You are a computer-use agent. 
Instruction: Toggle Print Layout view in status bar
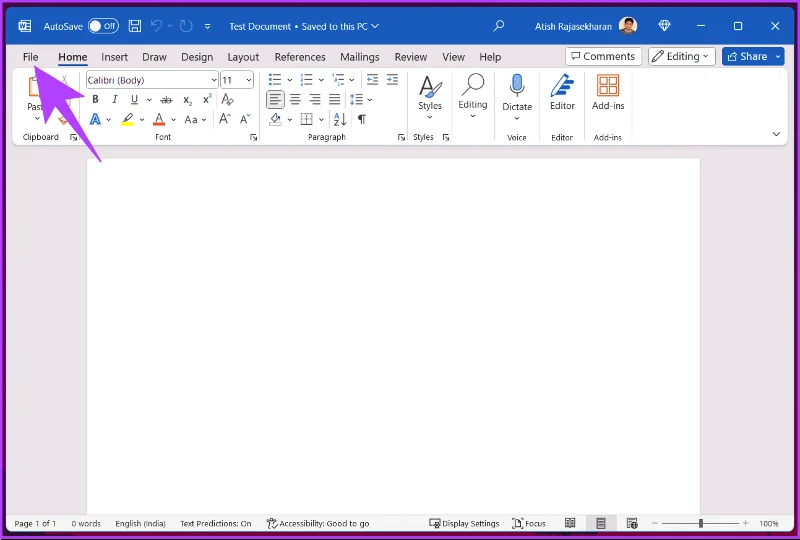(601, 523)
